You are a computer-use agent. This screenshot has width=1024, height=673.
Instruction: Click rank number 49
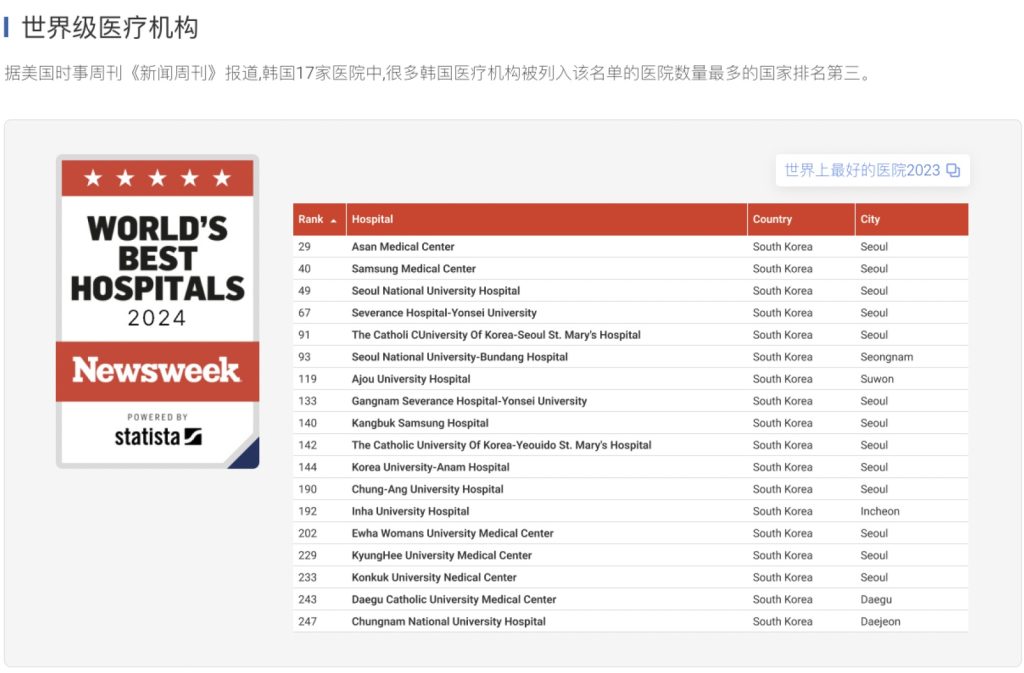point(304,291)
